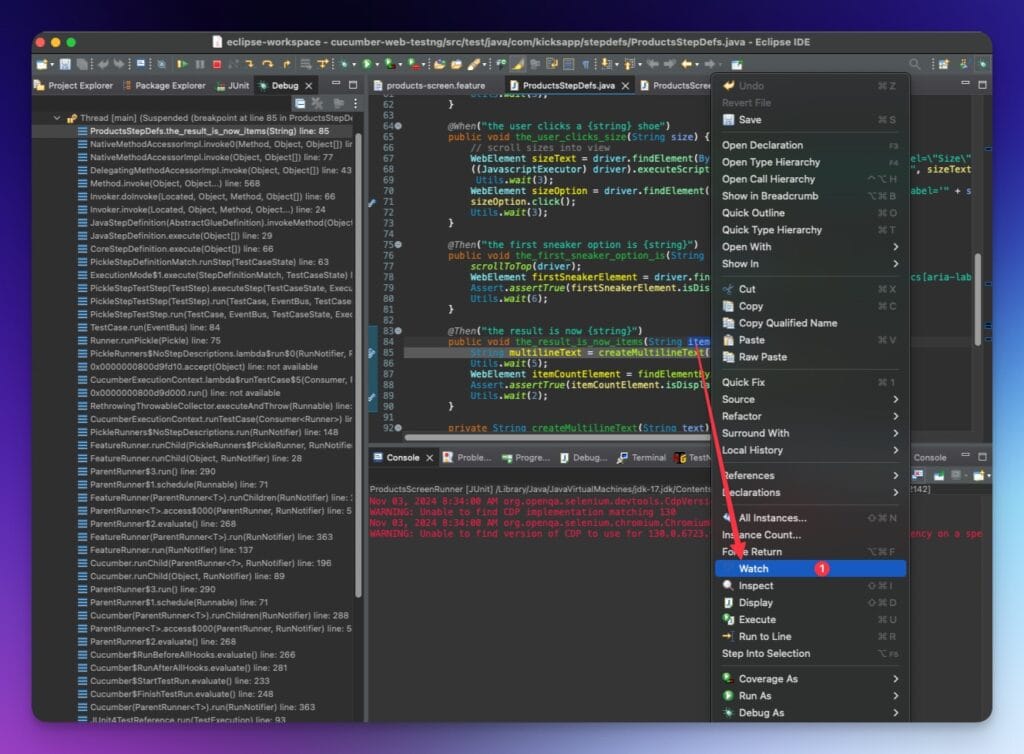This screenshot has height=754, width=1024.
Task: Choose Step Into Selection menu entry
Action: [810, 653]
